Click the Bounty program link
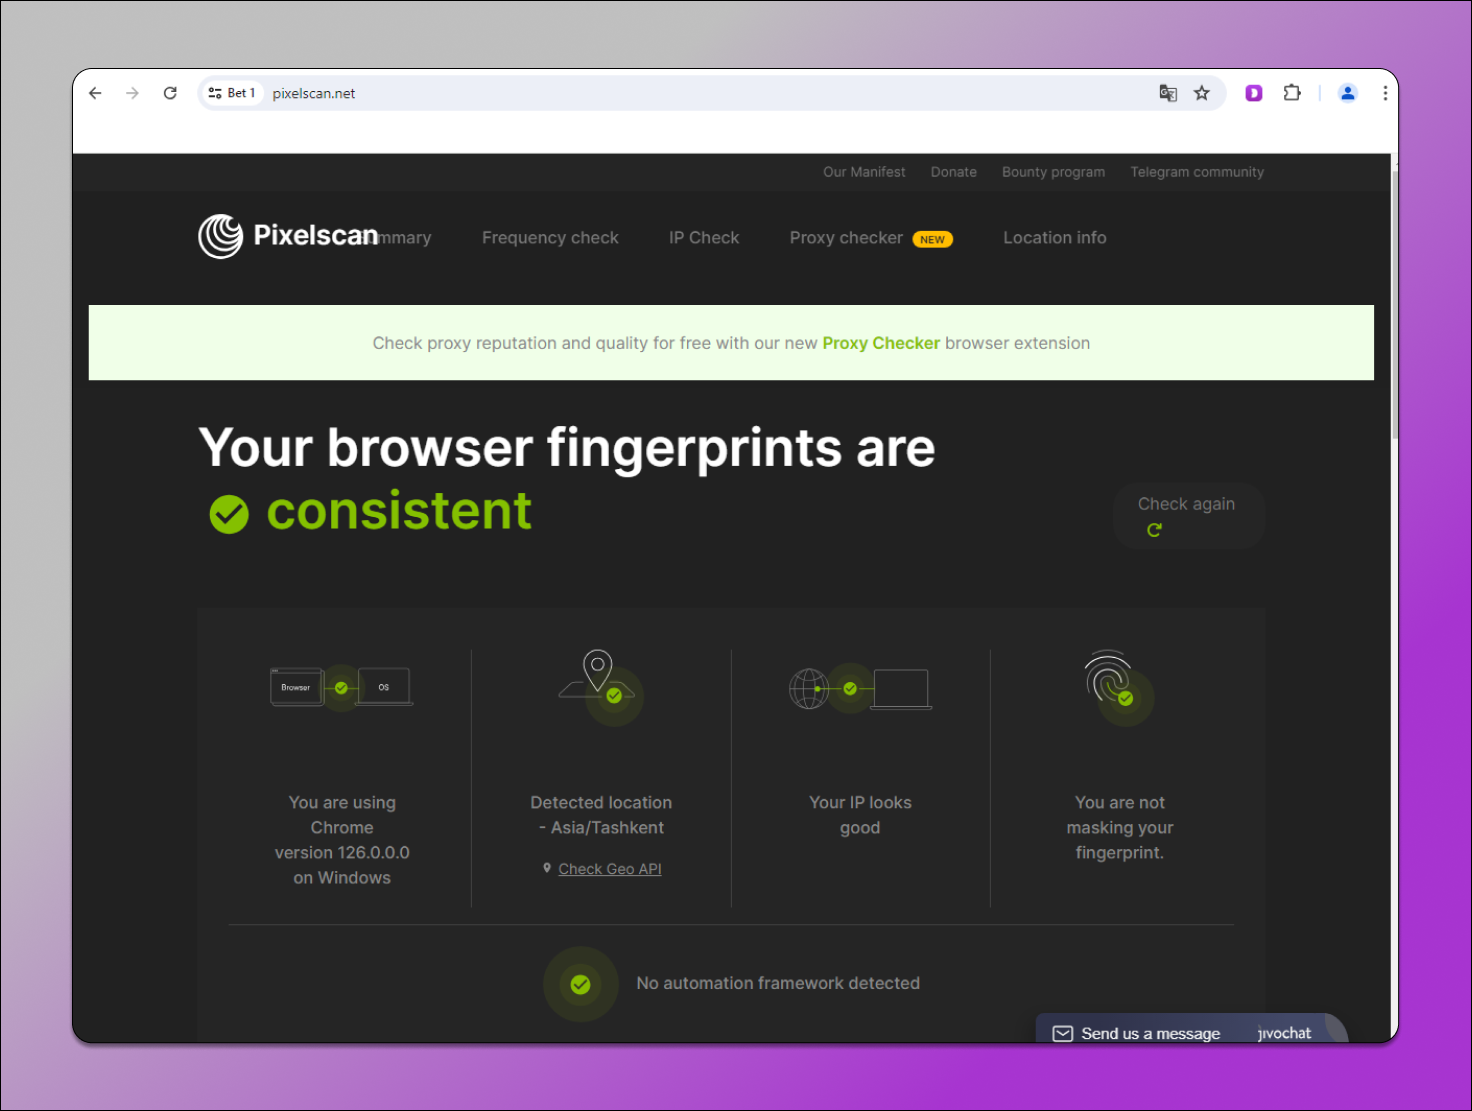Viewport: 1472px width, 1111px height. point(1053,172)
